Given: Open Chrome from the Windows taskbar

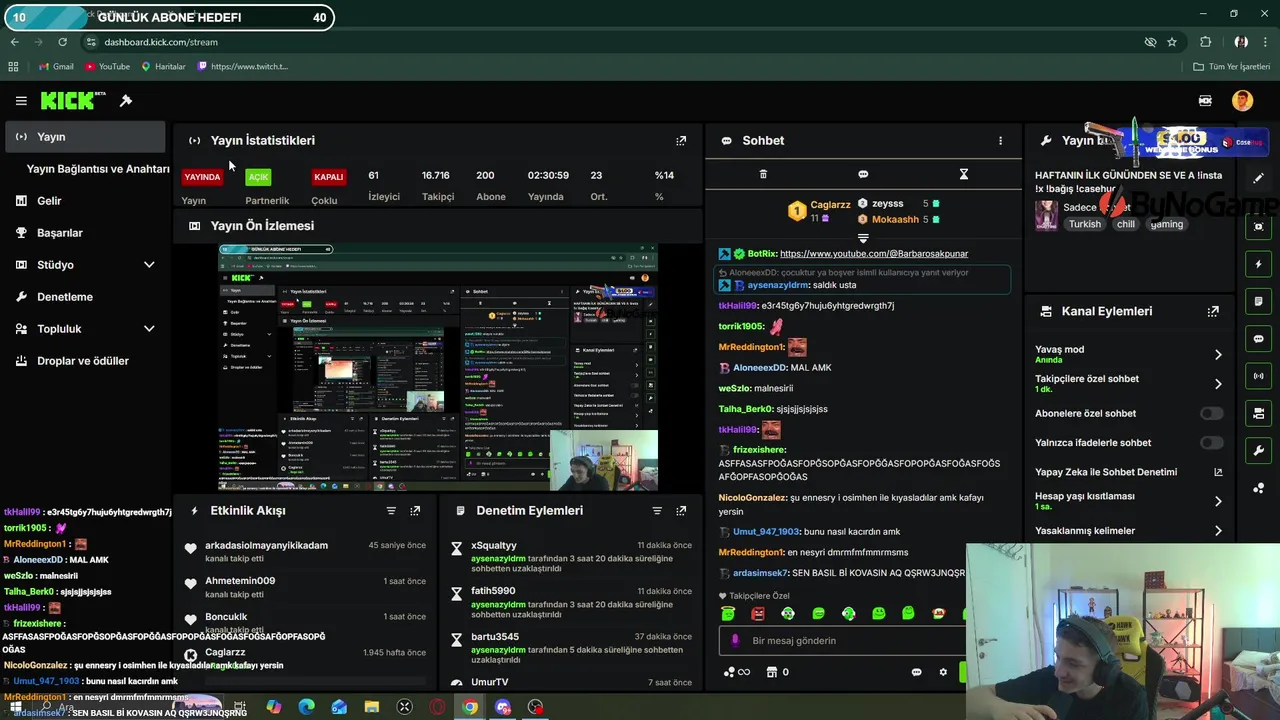Looking at the screenshot, I should [x=470, y=707].
